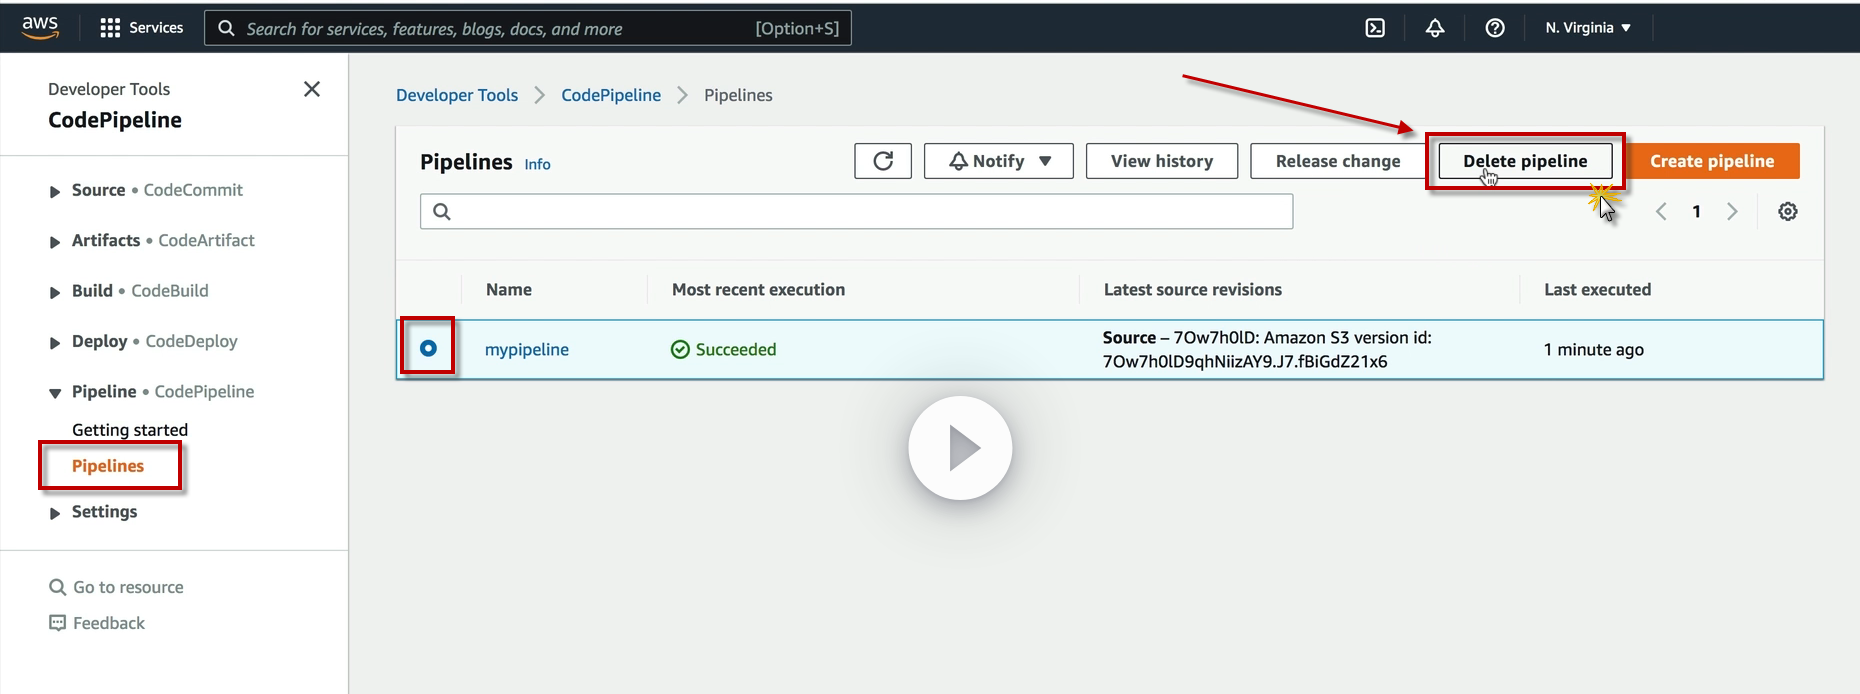Click the Delete pipeline button
1860x694 pixels.
[1525, 161]
